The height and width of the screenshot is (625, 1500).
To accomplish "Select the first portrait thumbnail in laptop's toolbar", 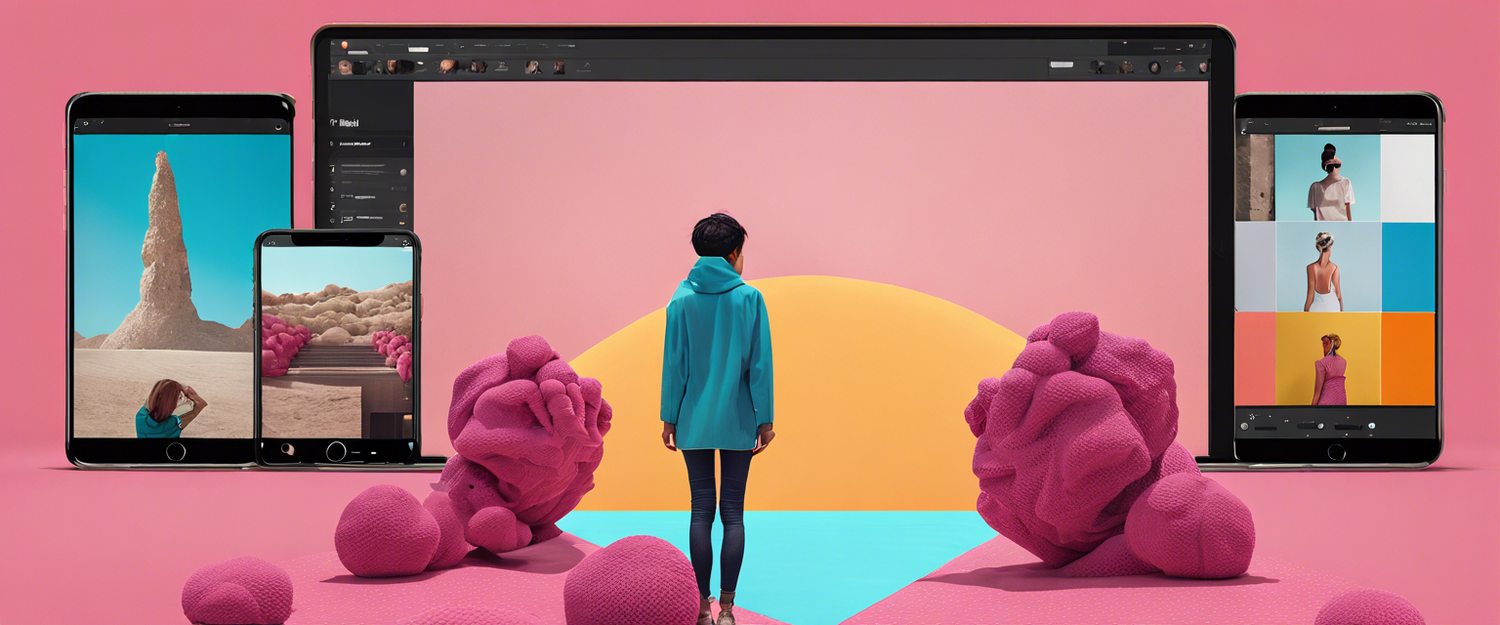I will pyautogui.click(x=347, y=67).
